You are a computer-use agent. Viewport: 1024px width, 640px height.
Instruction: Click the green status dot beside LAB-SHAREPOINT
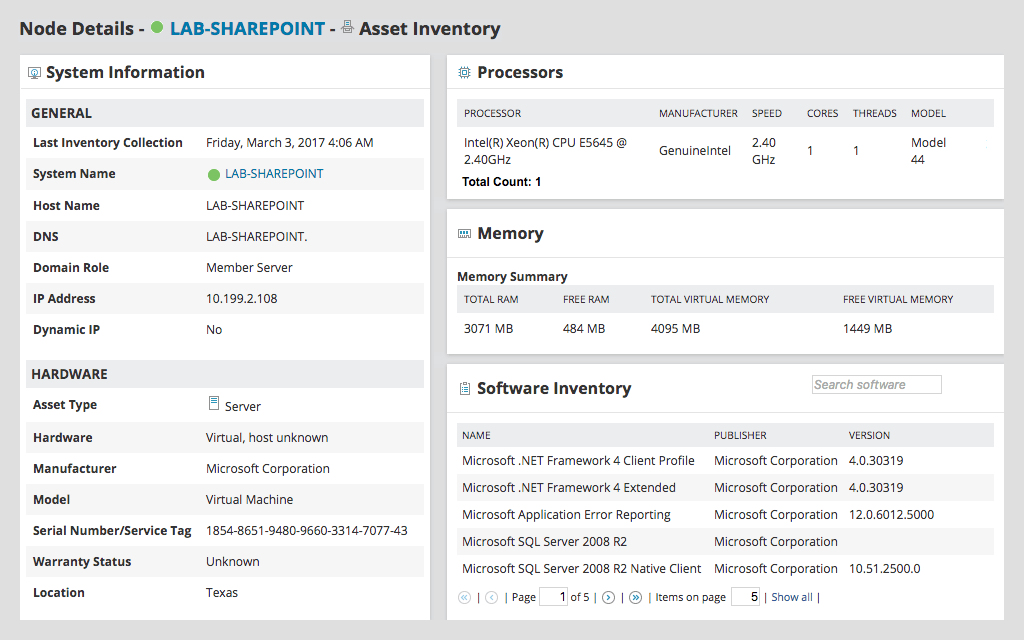157,29
